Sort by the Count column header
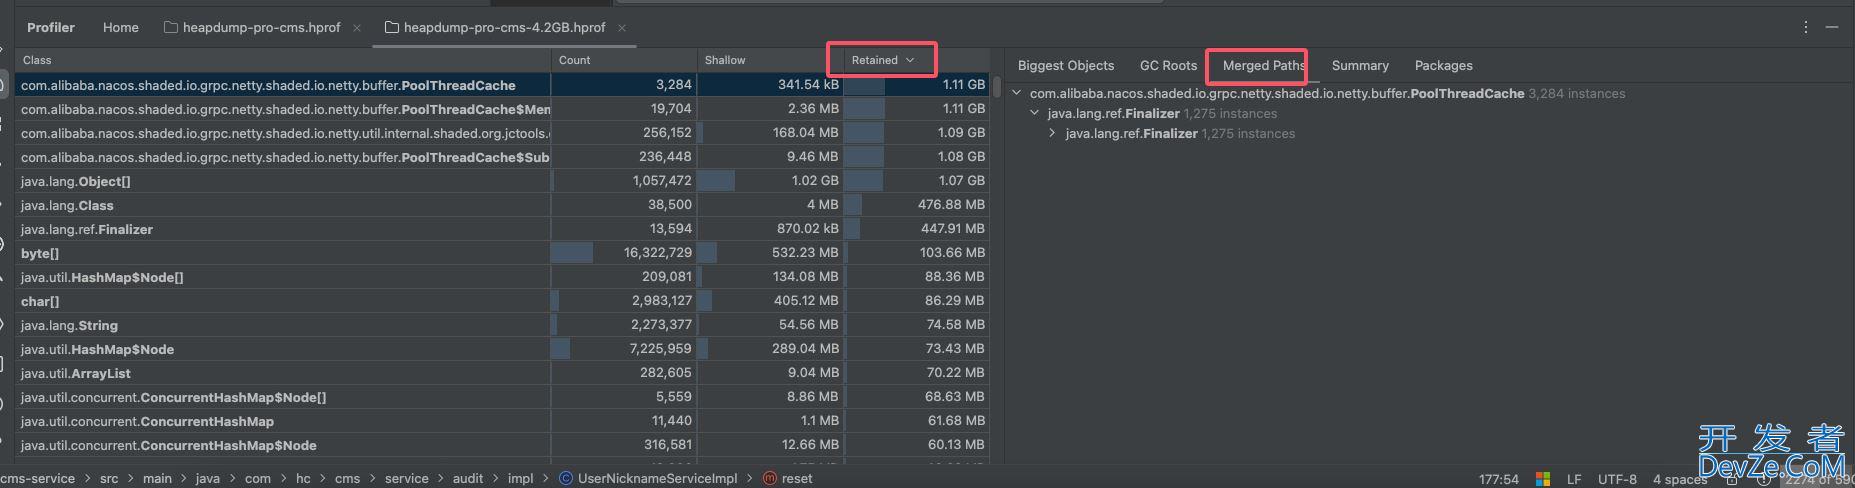Screen dimensions: 1855x488 click(624, 60)
